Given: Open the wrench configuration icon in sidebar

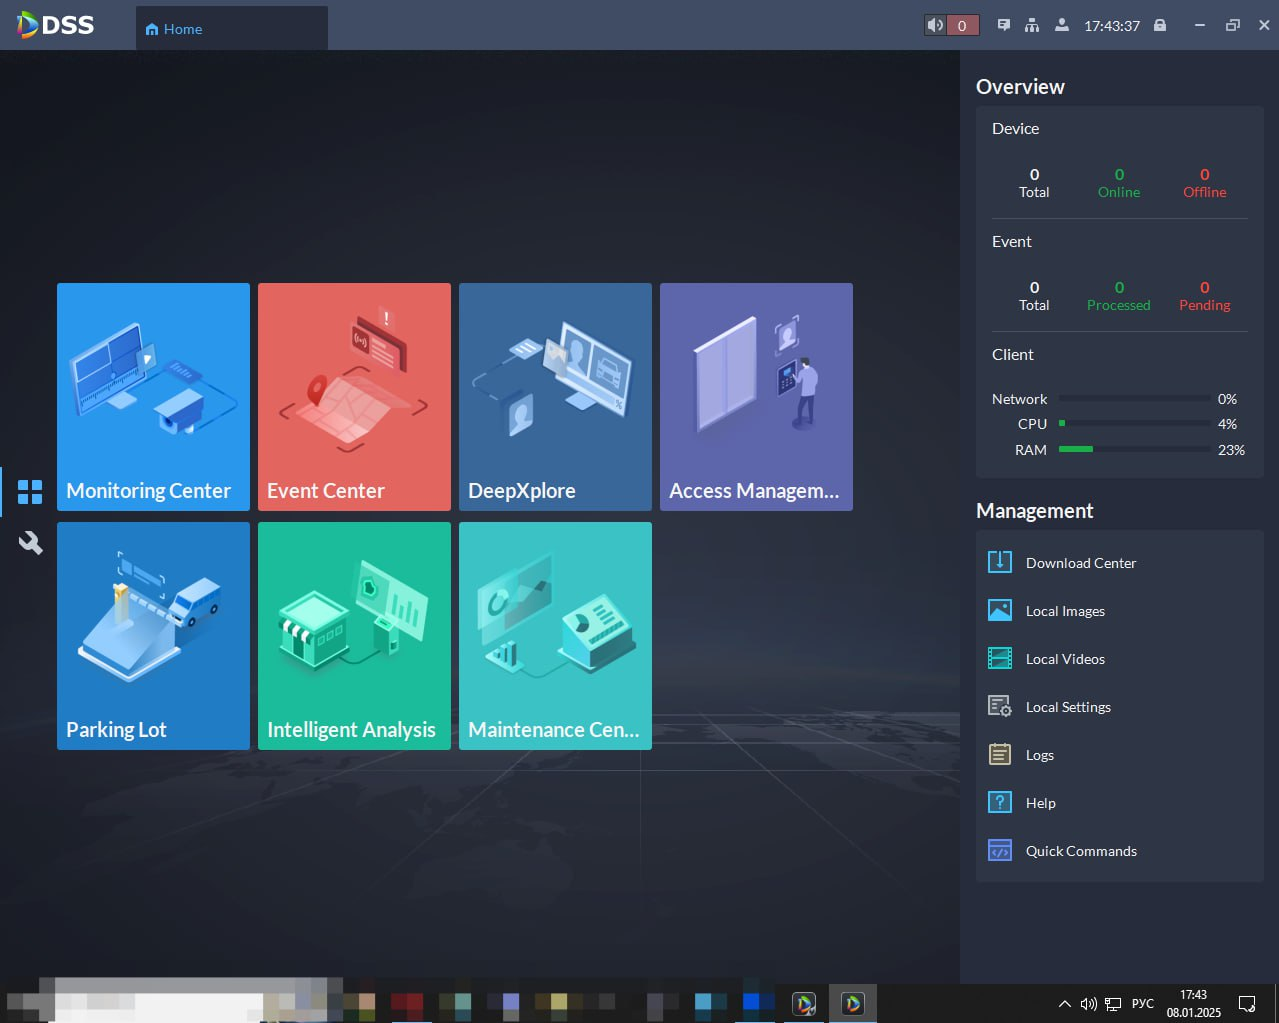Looking at the screenshot, I should (x=30, y=543).
